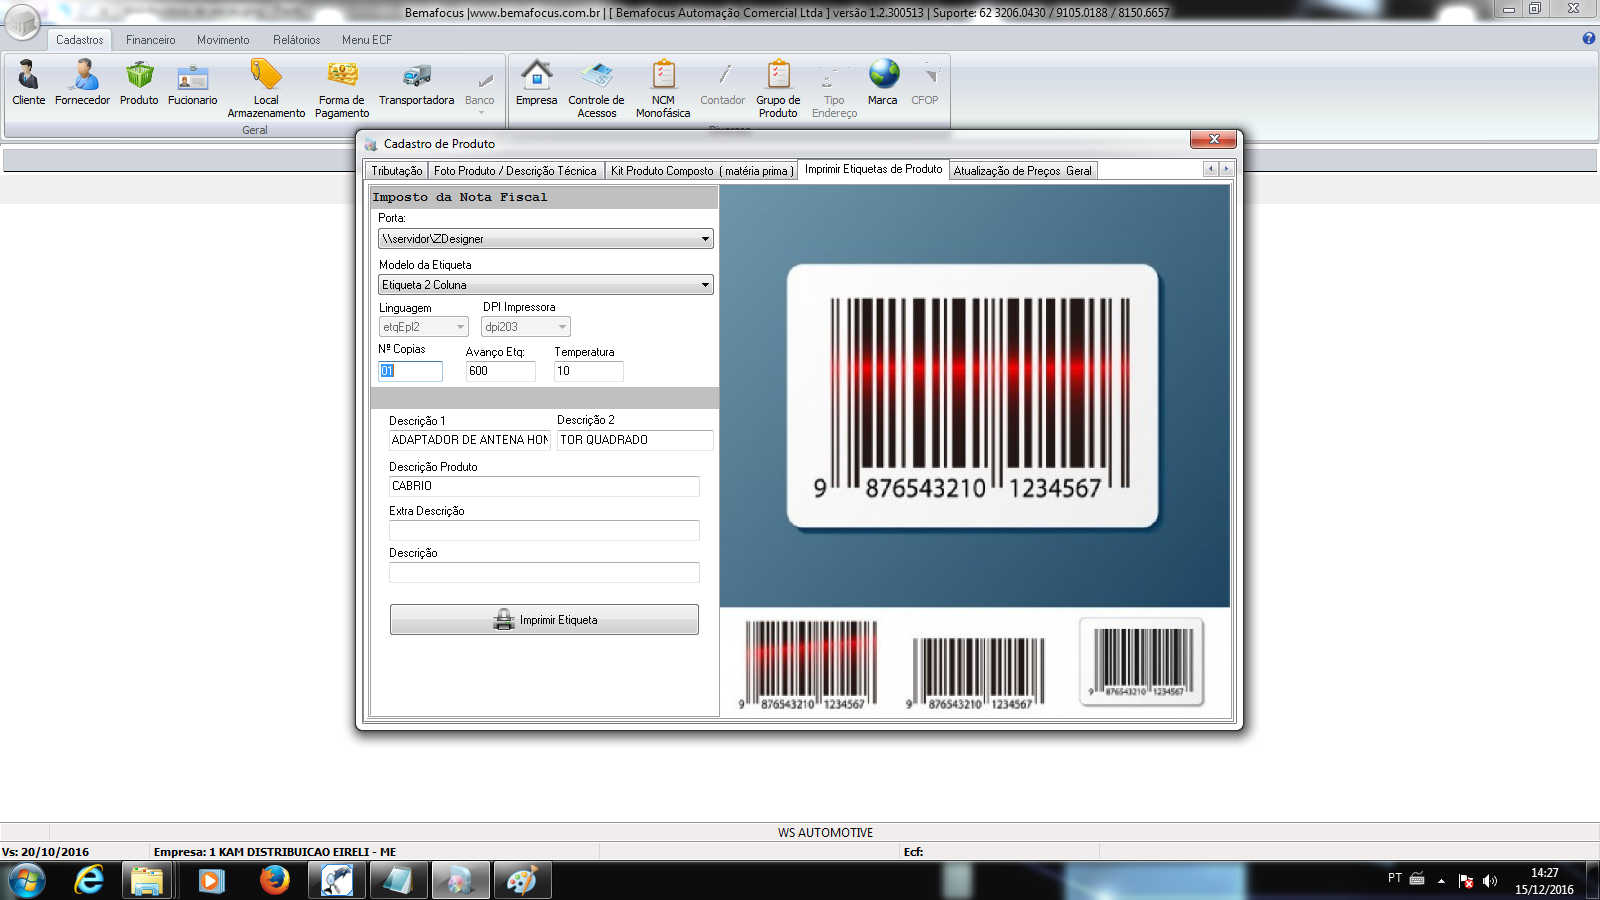Switch to Financeiro ribbon tab
1600x900 pixels.
click(x=151, y=40)
